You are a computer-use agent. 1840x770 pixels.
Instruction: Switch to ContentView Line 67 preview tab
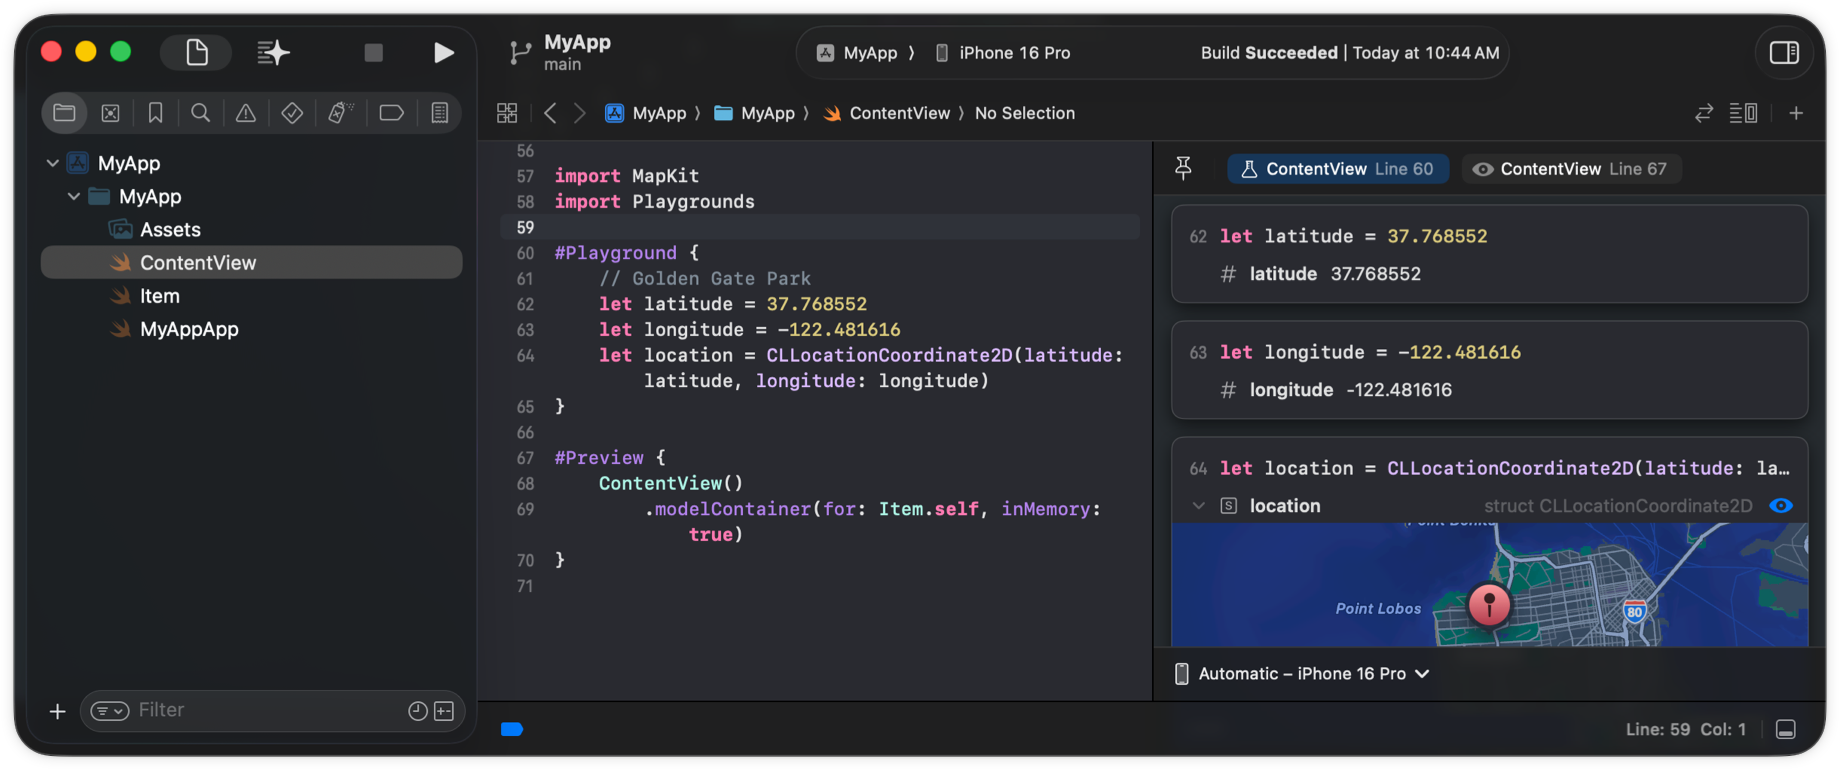click(x=1571, y=169)
